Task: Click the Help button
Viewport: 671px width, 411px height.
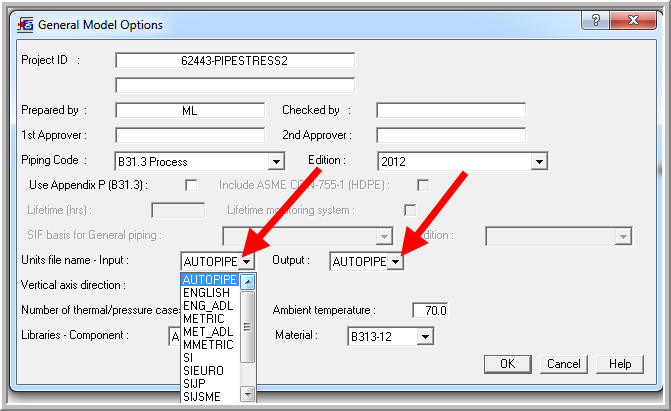Action: point(620,364)
